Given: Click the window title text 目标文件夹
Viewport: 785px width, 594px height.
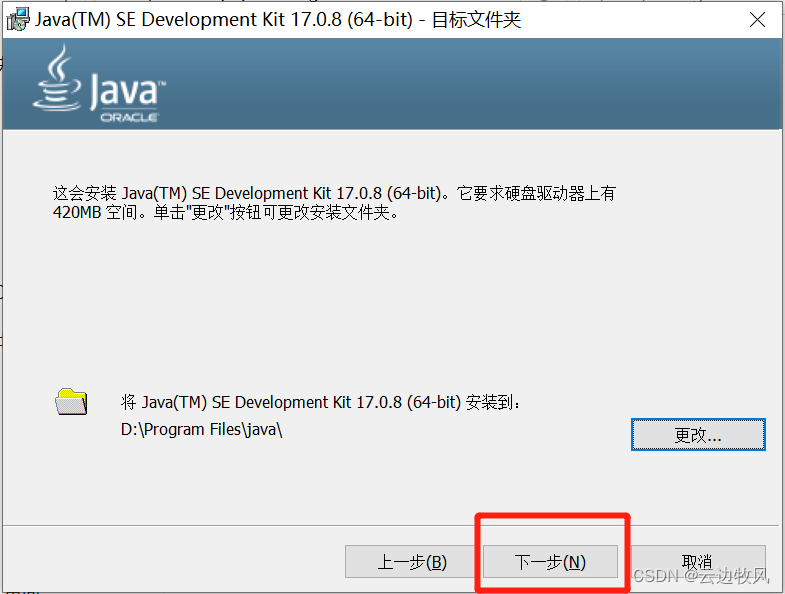Looking at the screenshot, I should pyautogui.click(x=476, y=20).
